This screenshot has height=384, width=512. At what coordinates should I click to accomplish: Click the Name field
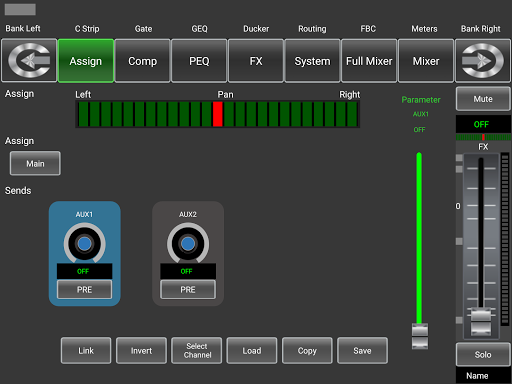coord(483,376)
